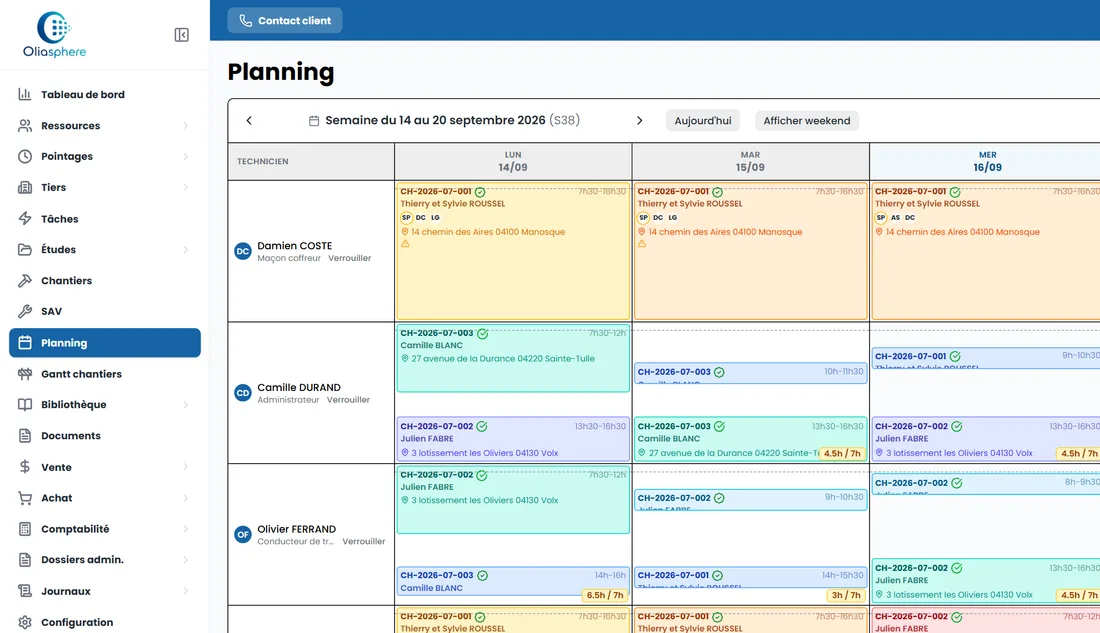This screenshot has width=1100, height=633.
Task: Click the Études folder icon
Action: click(25, 249)
